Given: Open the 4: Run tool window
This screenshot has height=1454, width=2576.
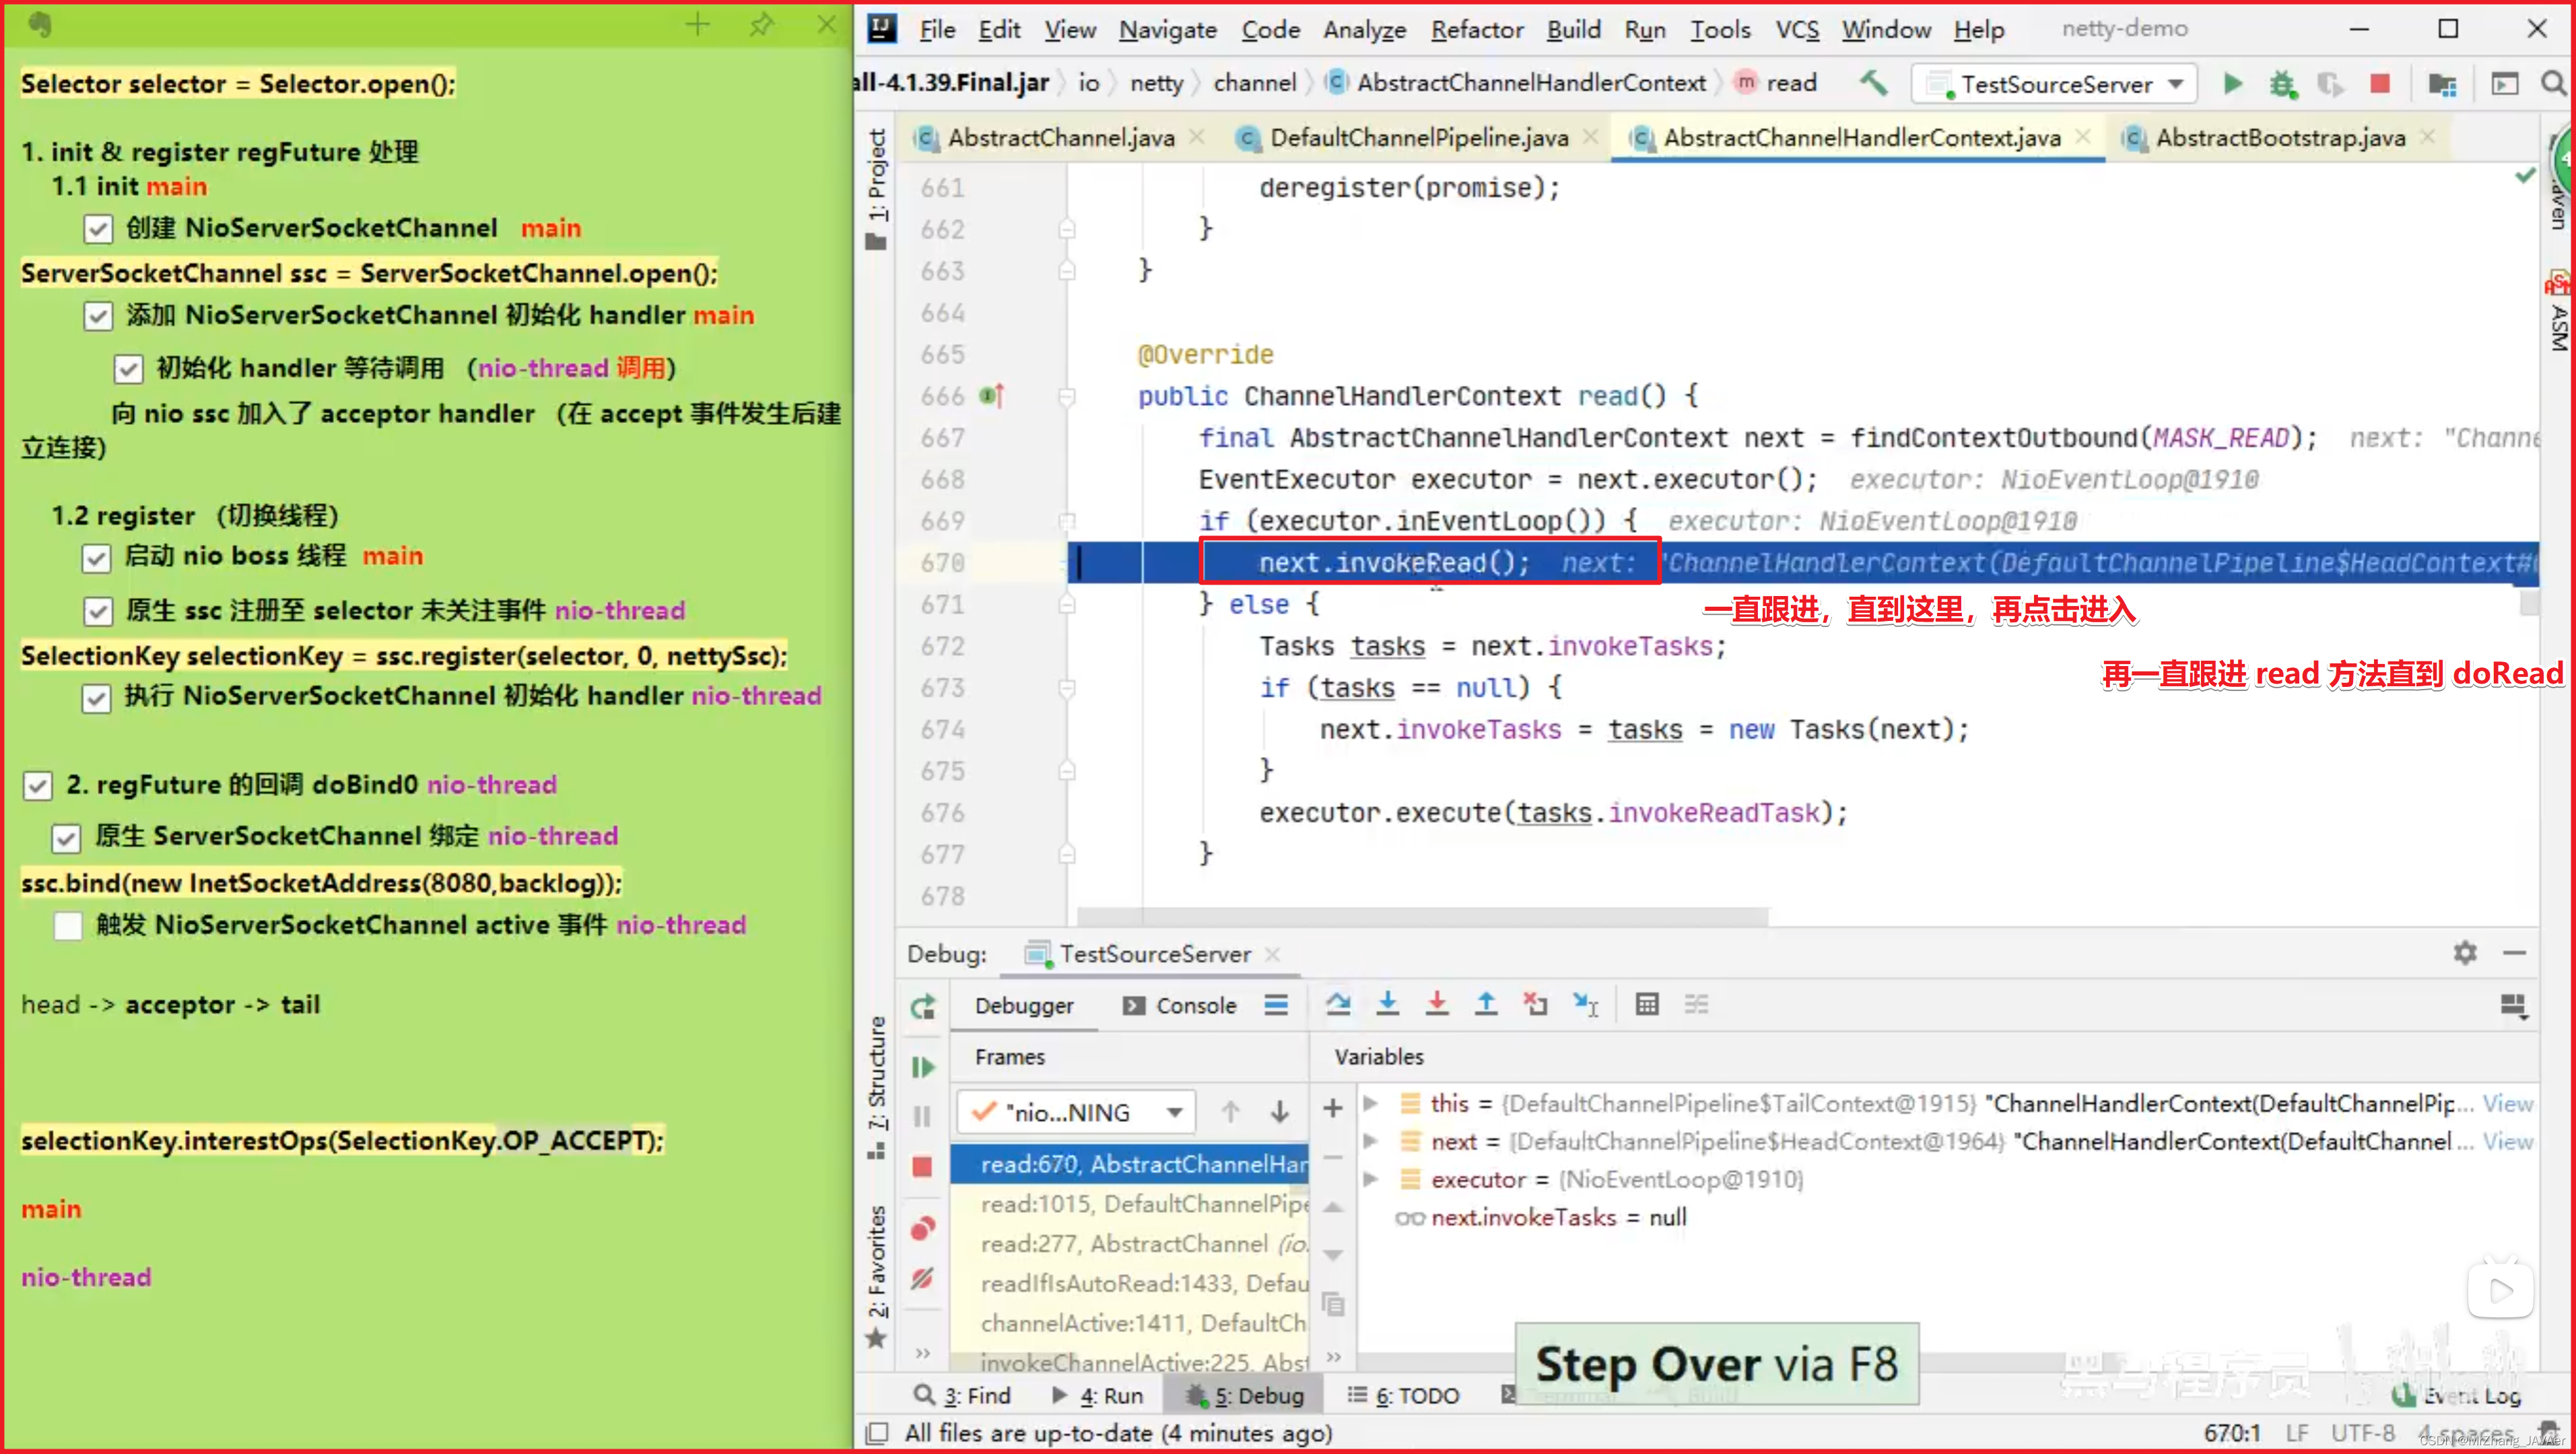Looking at the screenshot, I should coord(1097,1395).
